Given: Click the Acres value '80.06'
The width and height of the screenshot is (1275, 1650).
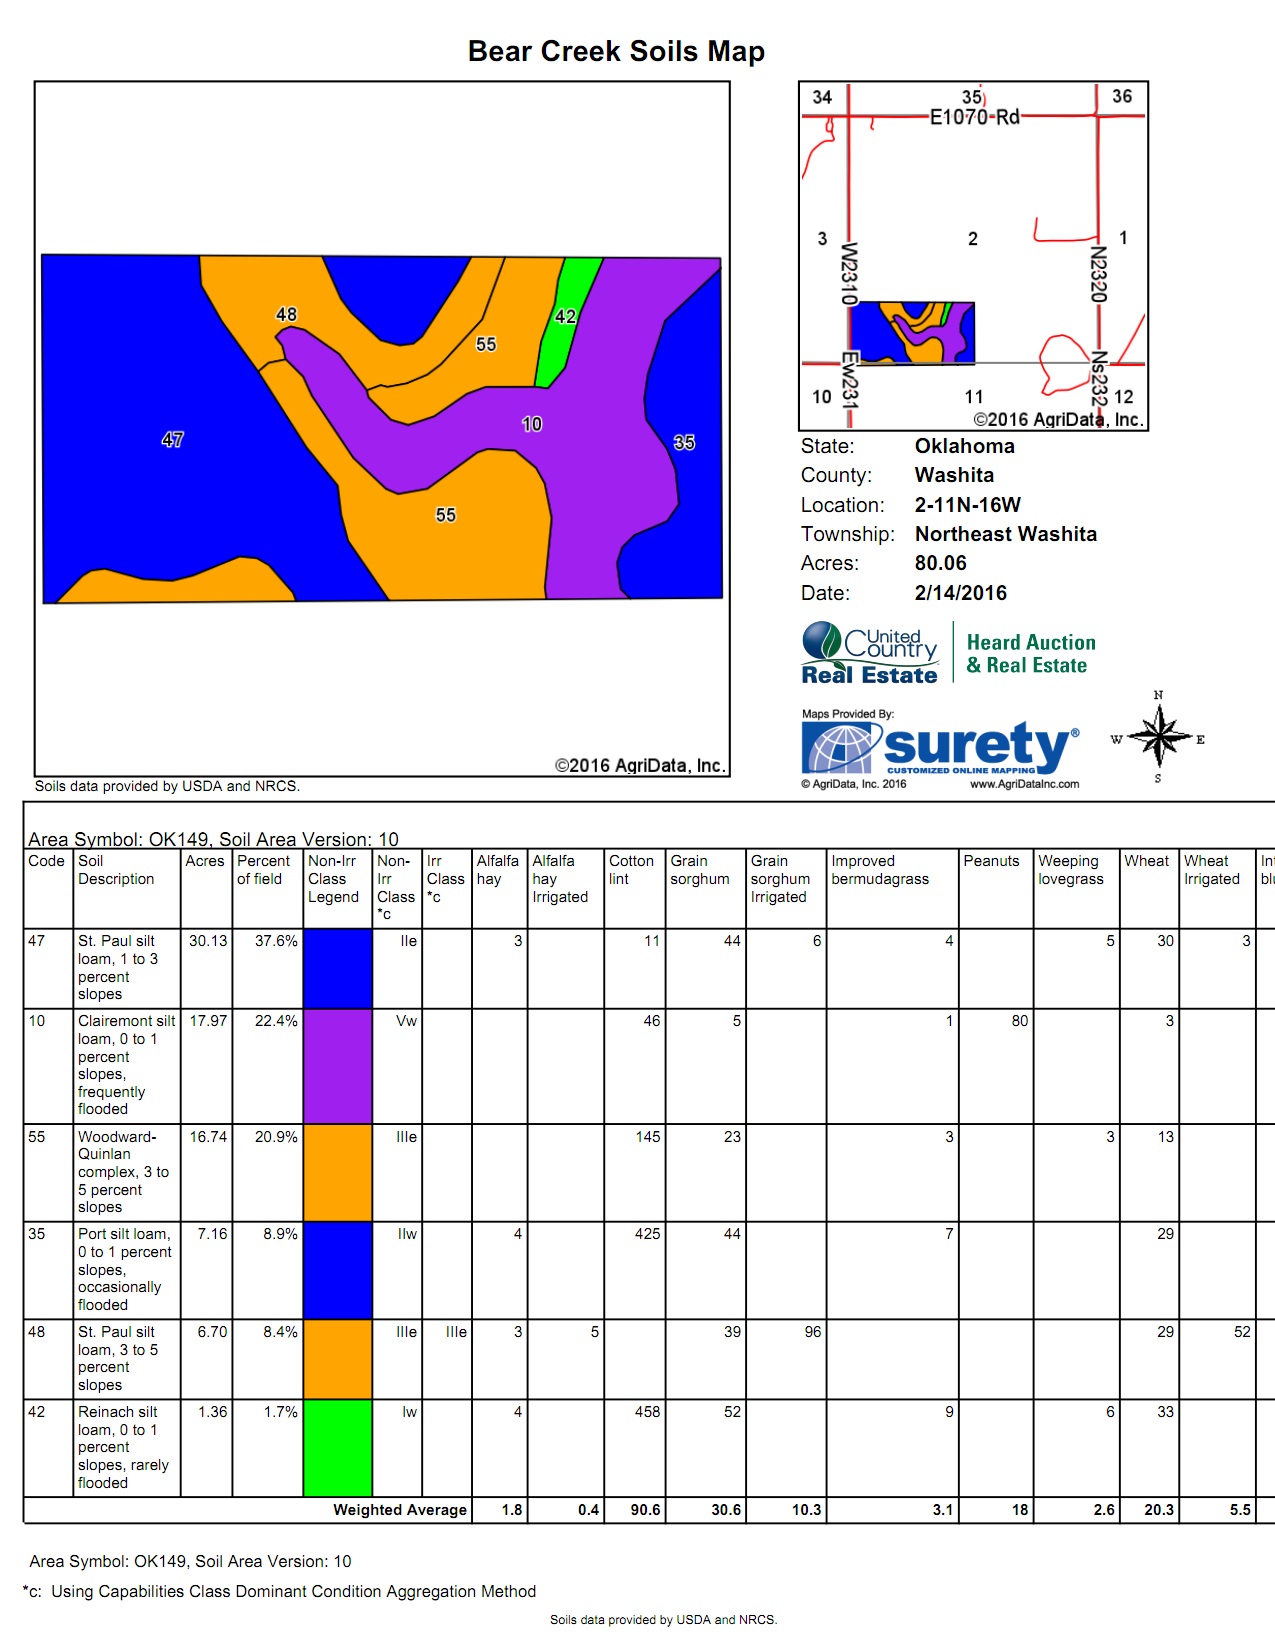Looking at the screenshot, I should coord(940,563).
